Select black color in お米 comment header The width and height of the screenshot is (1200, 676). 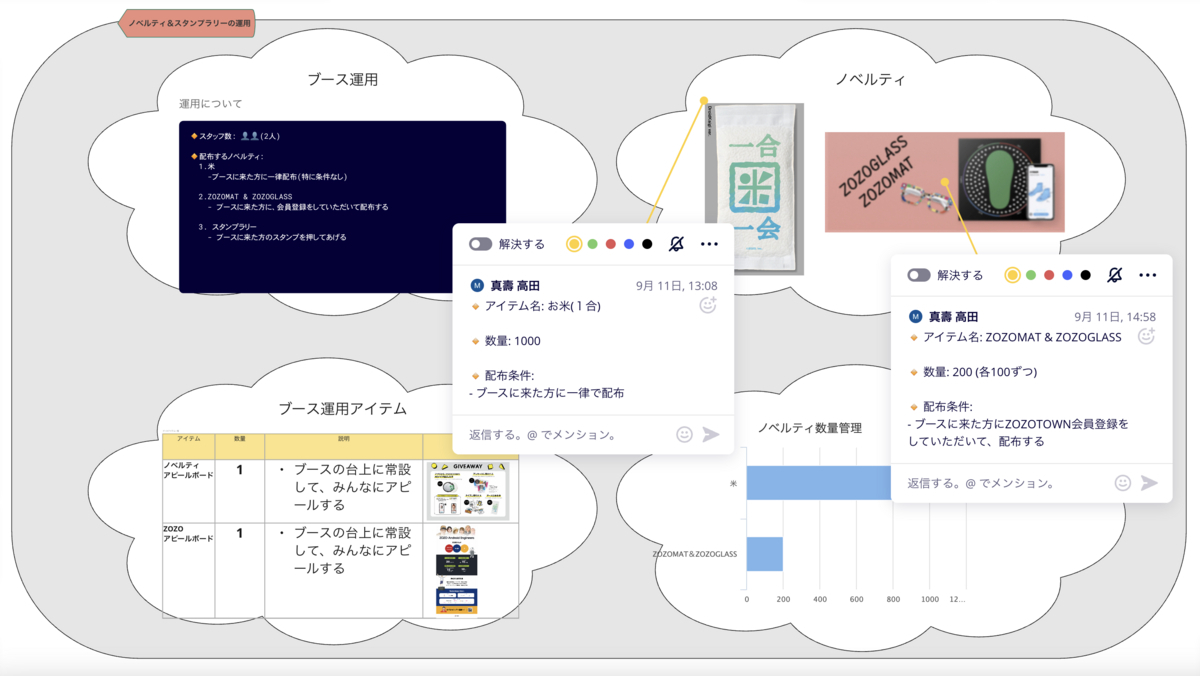tap(647, 244)
